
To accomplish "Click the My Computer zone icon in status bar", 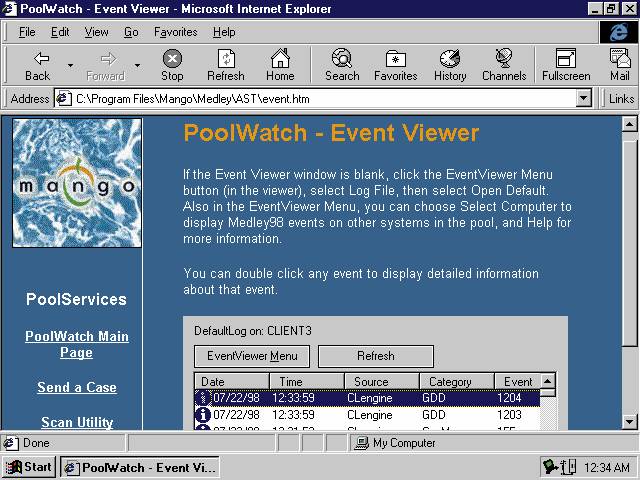I will (x=361, y=443).
